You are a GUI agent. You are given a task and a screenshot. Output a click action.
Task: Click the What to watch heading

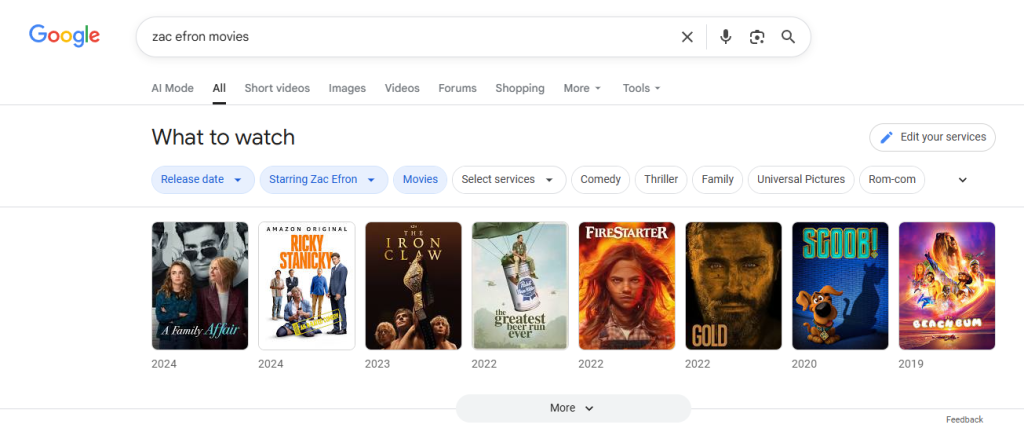pos(223,137)
